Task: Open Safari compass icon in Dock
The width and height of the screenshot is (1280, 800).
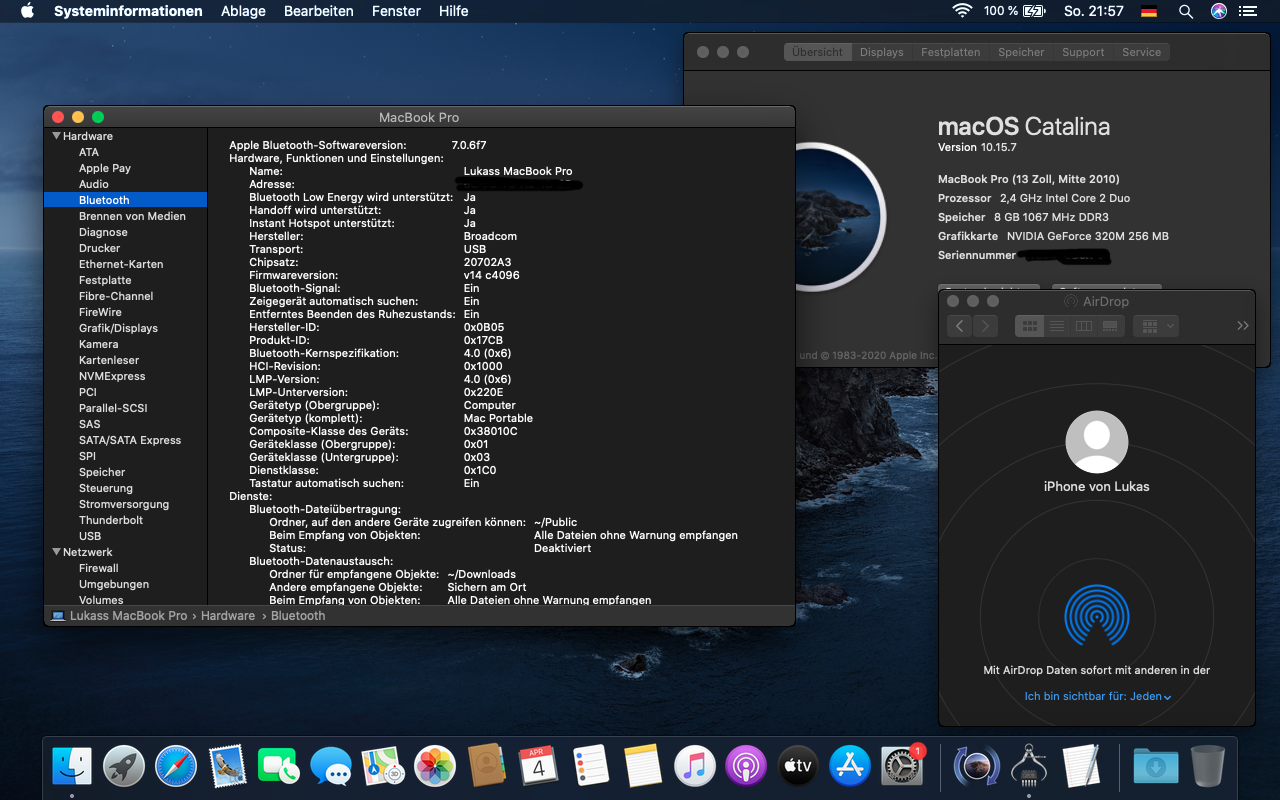Action: 176,766
